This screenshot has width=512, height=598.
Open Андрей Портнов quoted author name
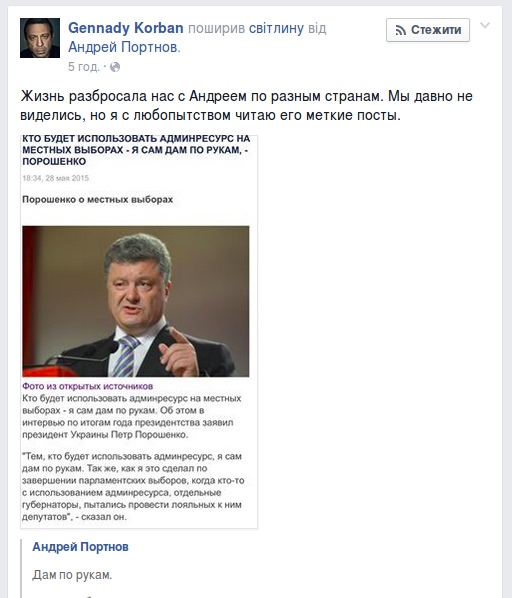click(80, 547)
